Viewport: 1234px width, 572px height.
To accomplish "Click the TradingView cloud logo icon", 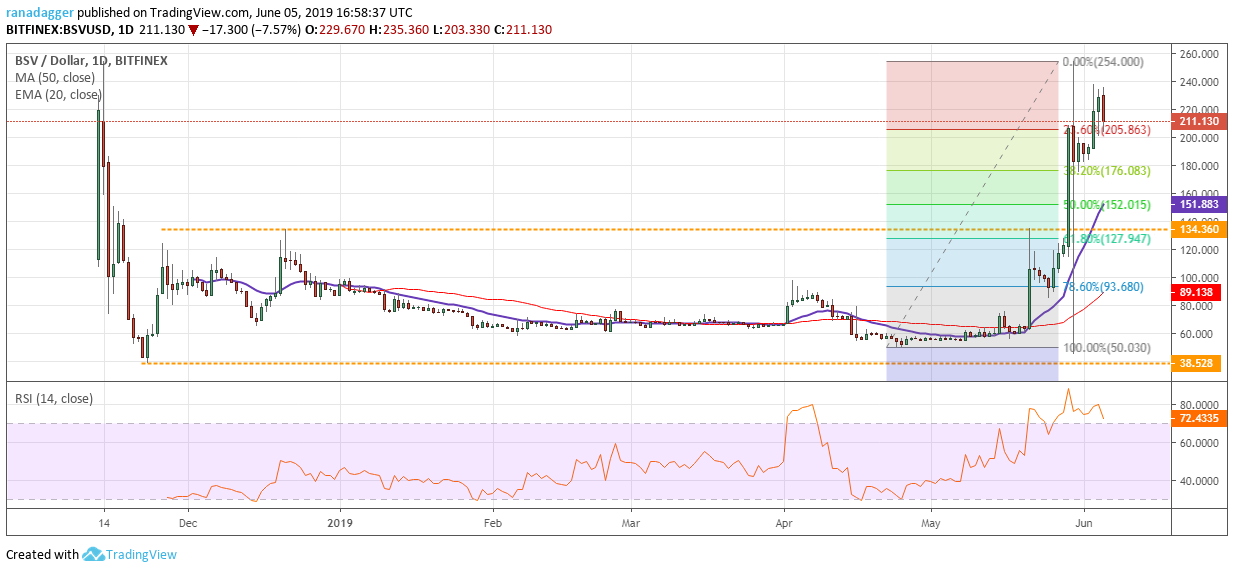I will point(95,554).
